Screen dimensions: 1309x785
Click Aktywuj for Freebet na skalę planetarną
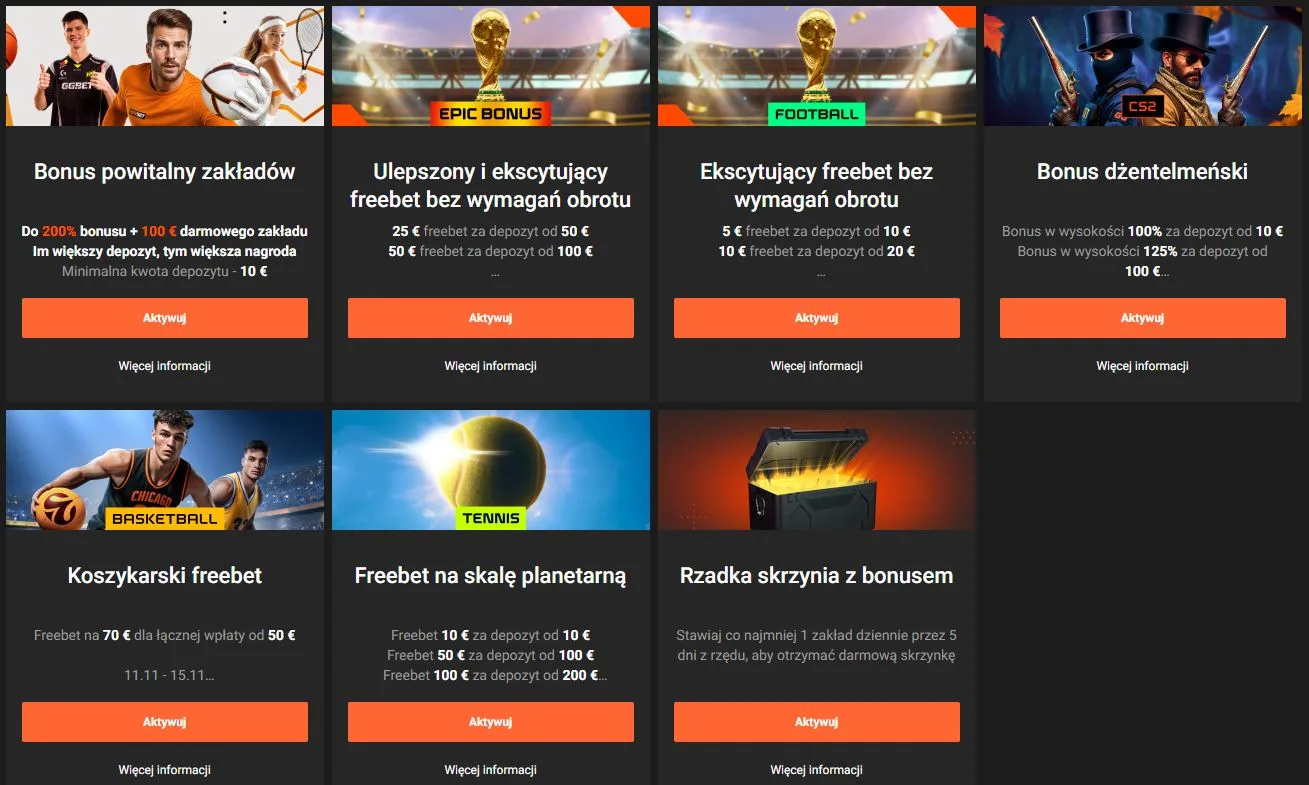click(491, 722)
